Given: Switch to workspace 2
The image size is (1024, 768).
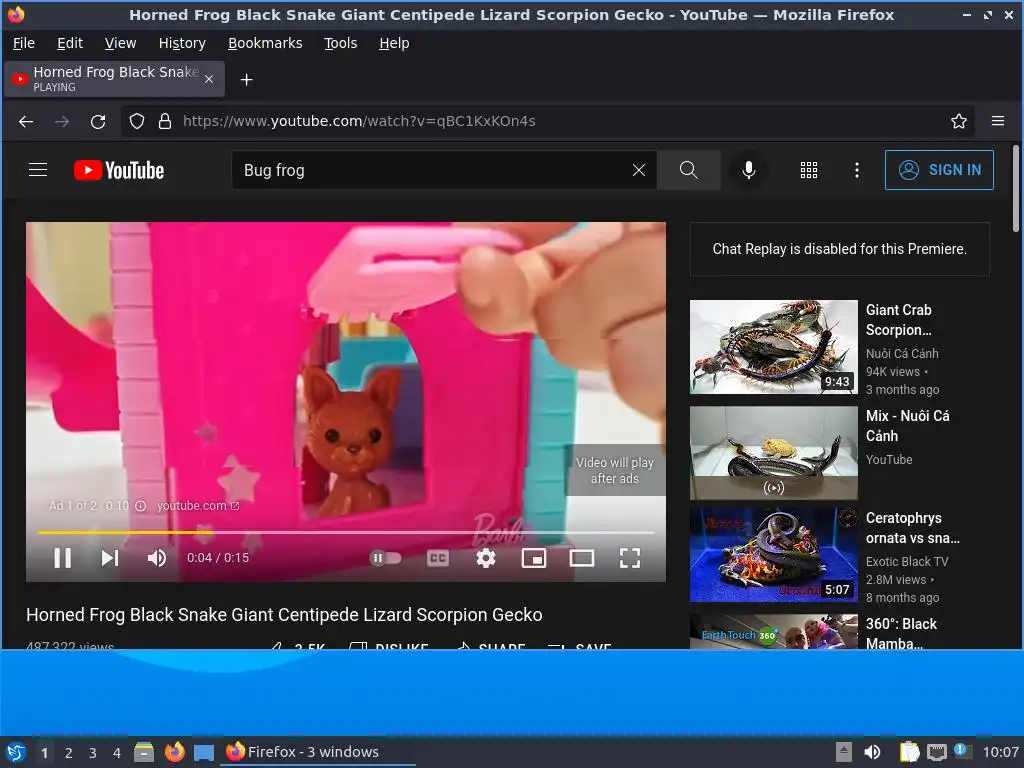Looking at the screenshot, I should 69,753.
